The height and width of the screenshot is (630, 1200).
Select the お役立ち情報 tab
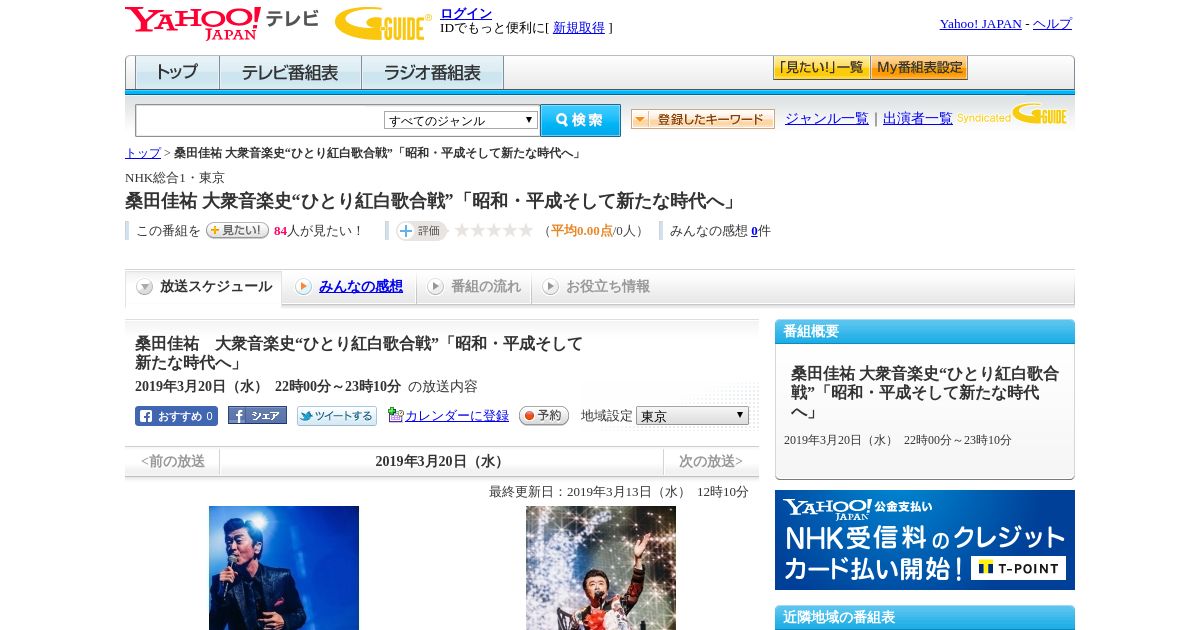(x=608, y=286)
